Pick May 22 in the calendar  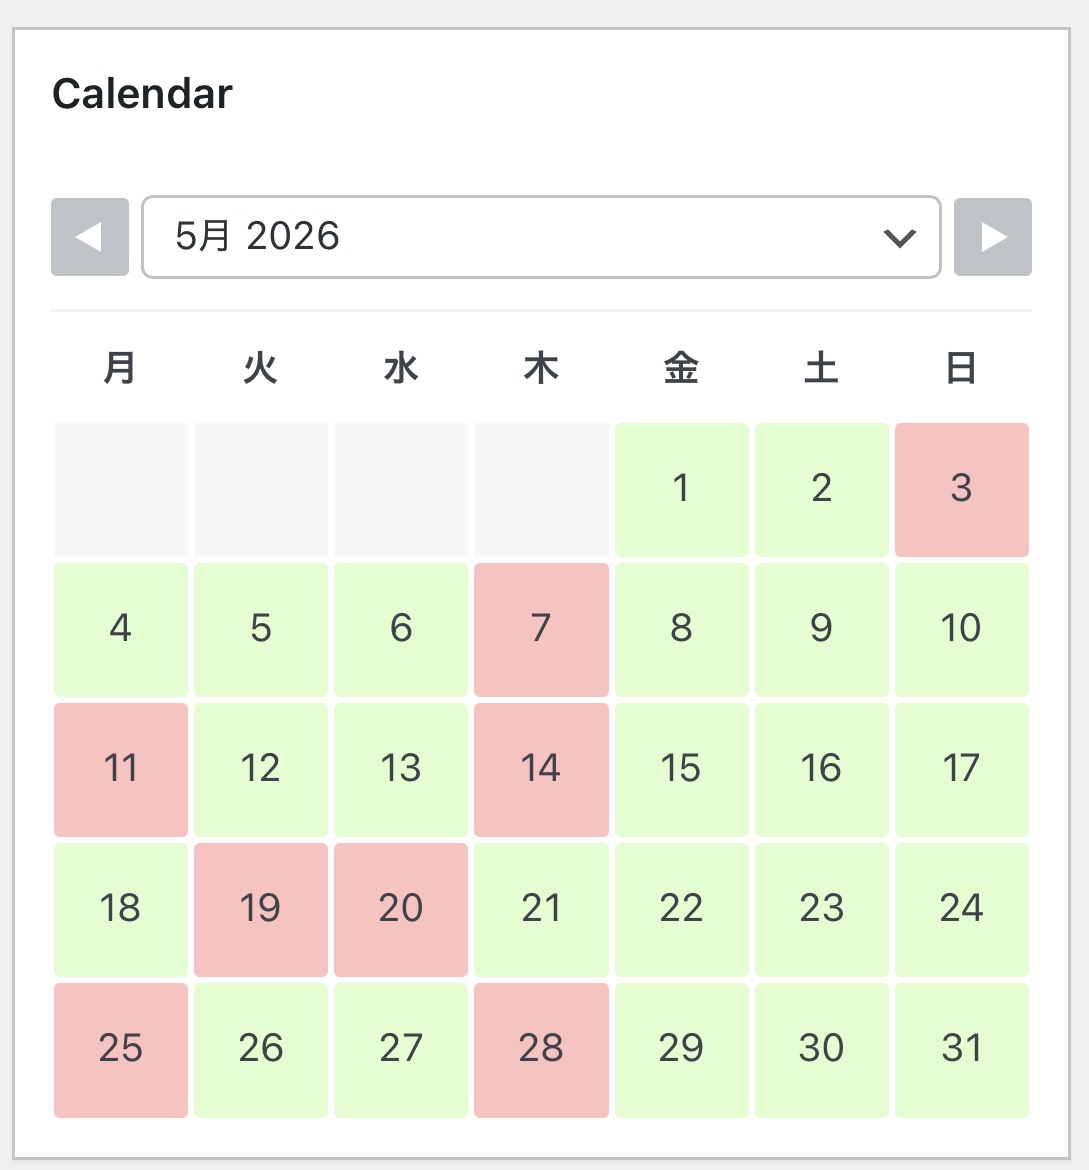pyautogui.click(x=681, y=909)
